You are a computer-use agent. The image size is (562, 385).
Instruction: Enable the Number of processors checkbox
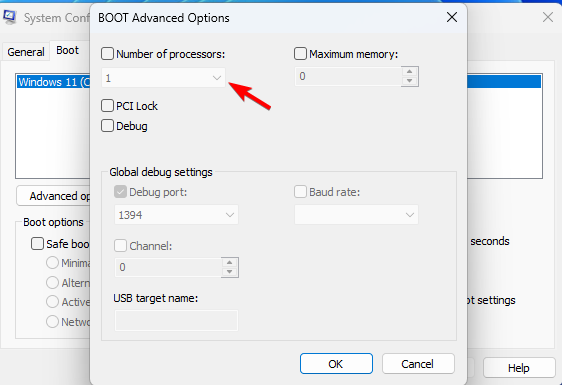[x=107, y=54]
